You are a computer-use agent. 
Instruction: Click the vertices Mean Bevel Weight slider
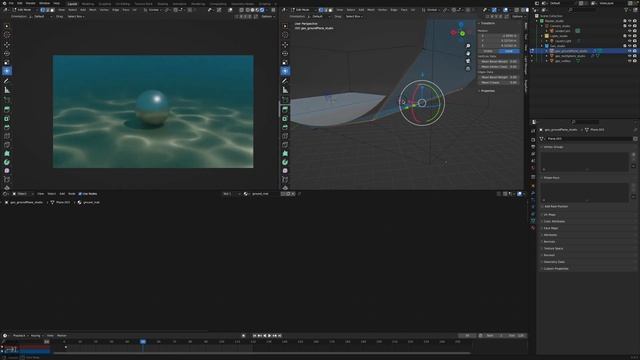(498, 62)
